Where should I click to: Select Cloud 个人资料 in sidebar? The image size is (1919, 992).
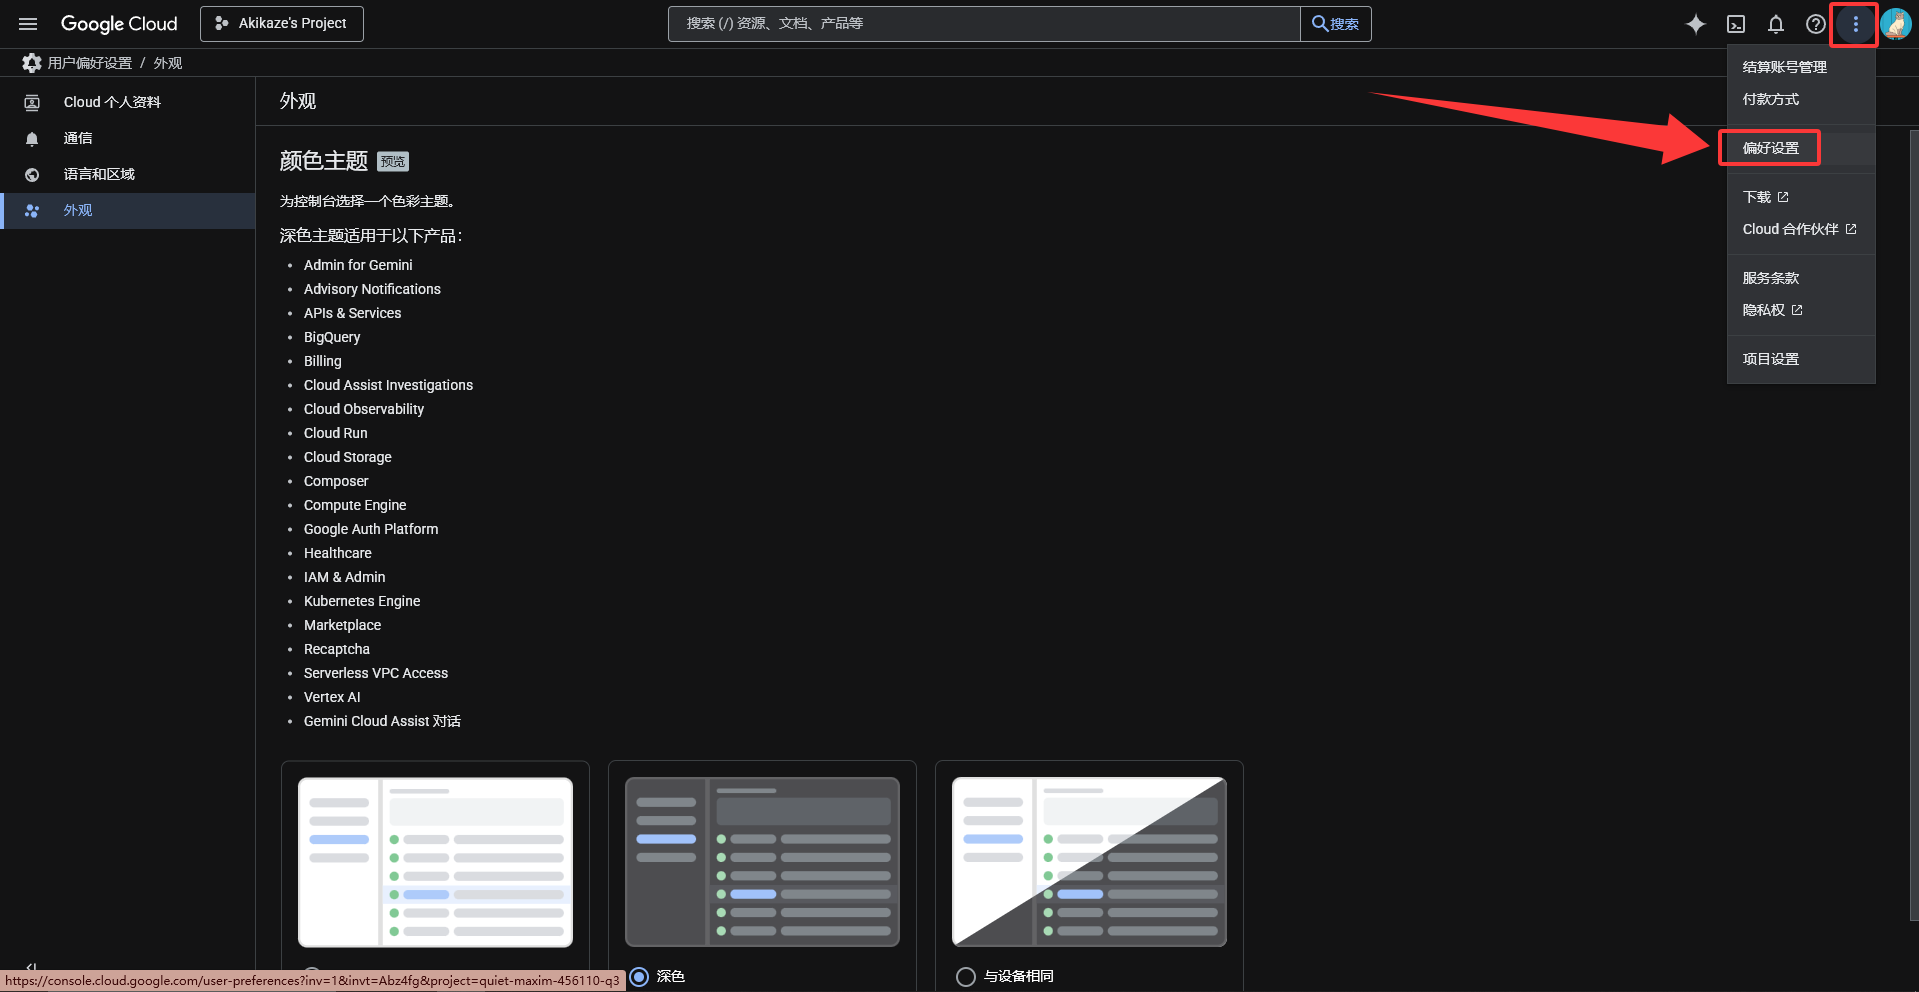[128, 102]
